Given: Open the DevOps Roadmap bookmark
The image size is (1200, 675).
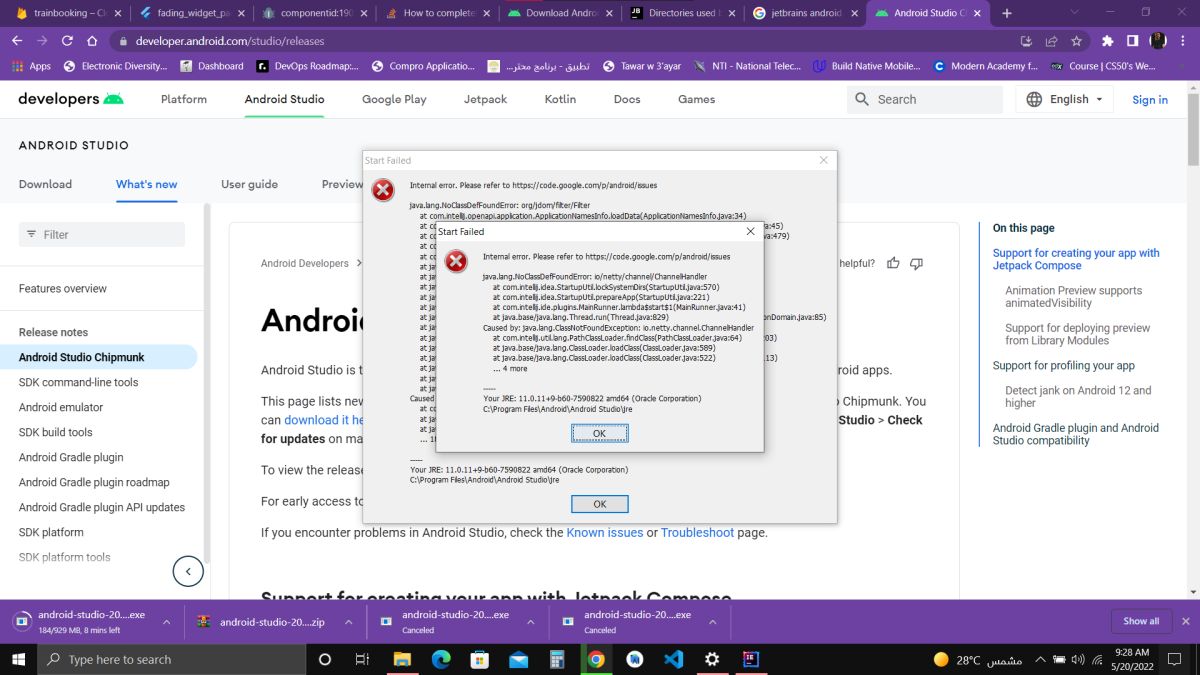Looking at the screenshot, I should (307, 66).
